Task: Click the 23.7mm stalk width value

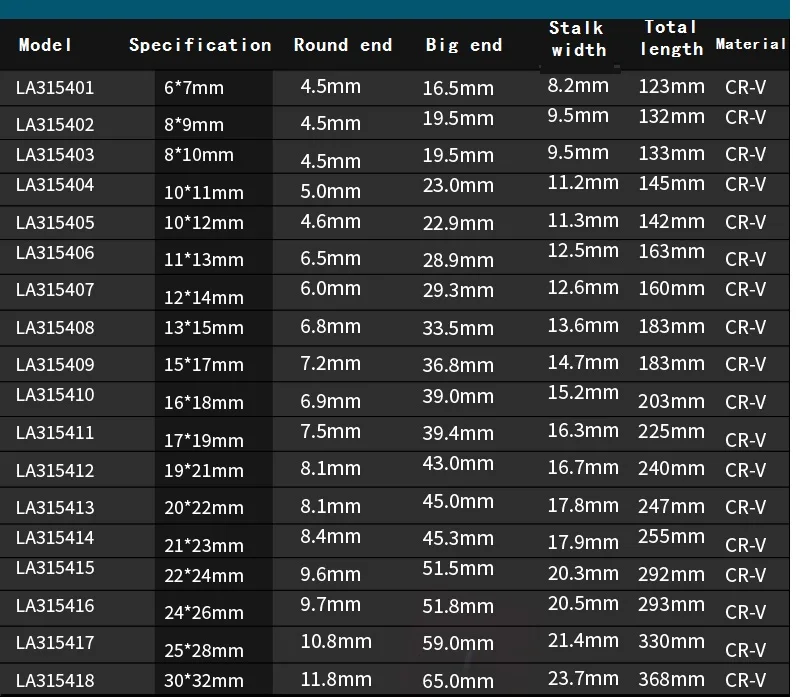Action: [x=583, y=679]
